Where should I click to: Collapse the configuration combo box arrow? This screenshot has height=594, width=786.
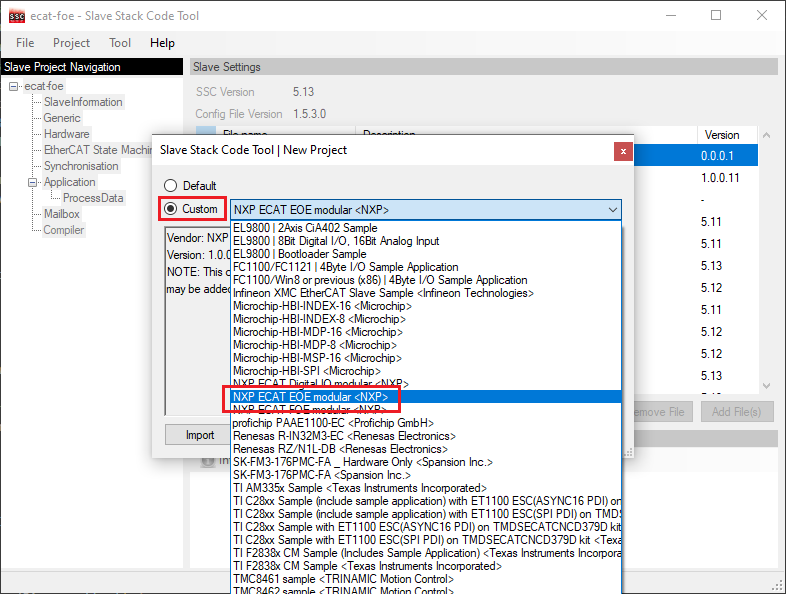(x=611, y=210)
